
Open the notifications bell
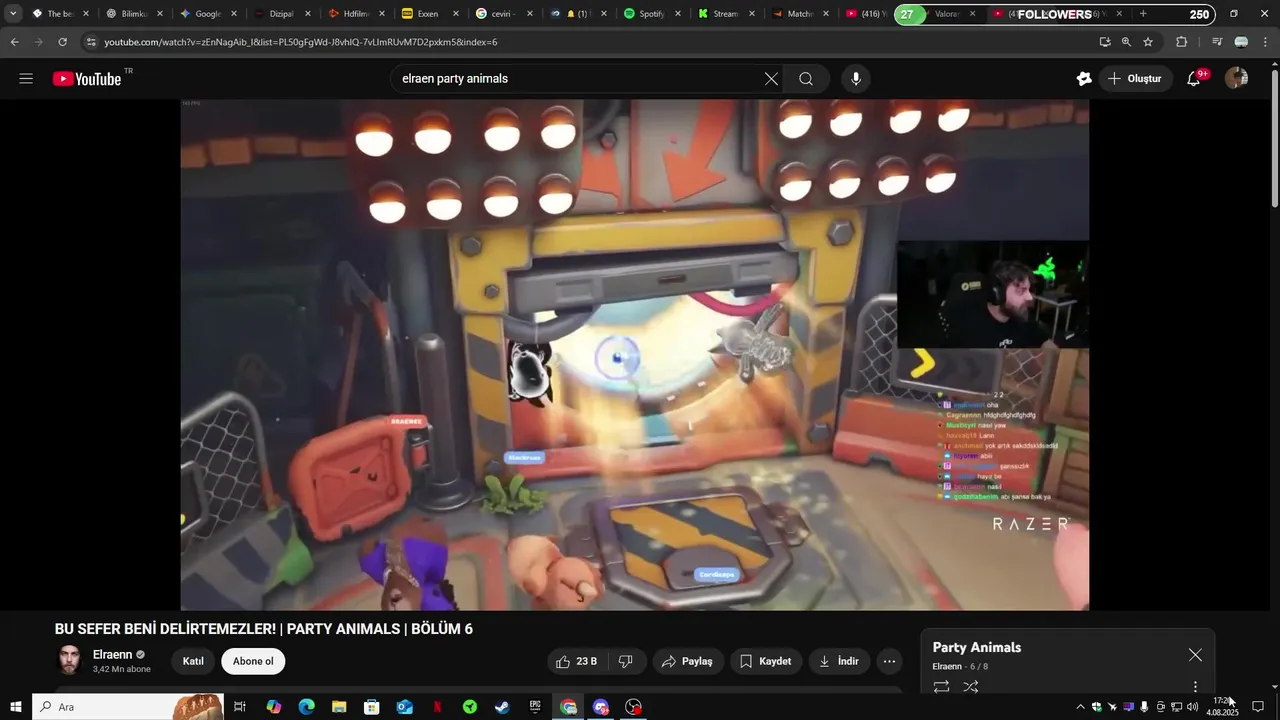click(x=1194, y=79)
